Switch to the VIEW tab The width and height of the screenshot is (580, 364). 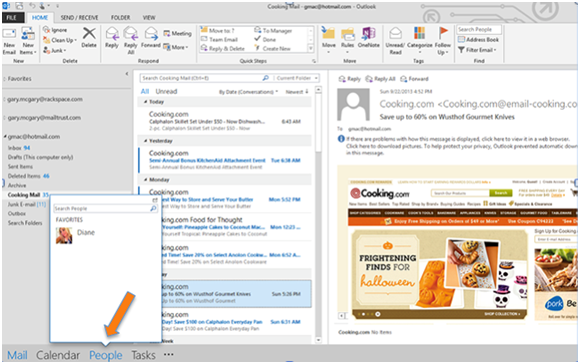point(149,17)
